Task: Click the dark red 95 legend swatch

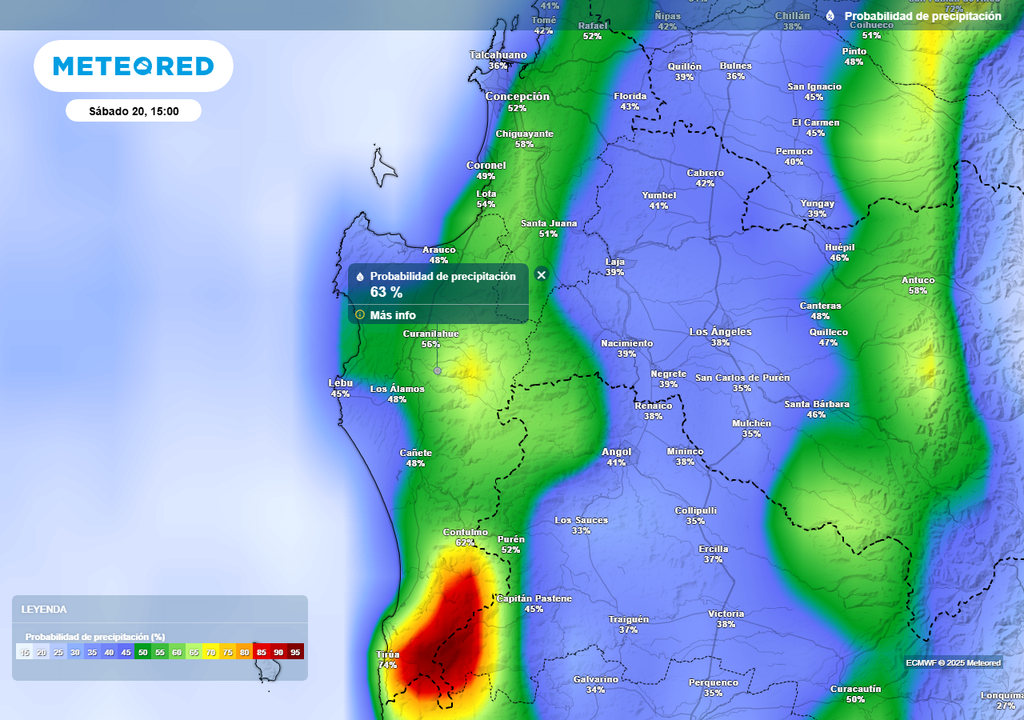Action: coord(295,652)
